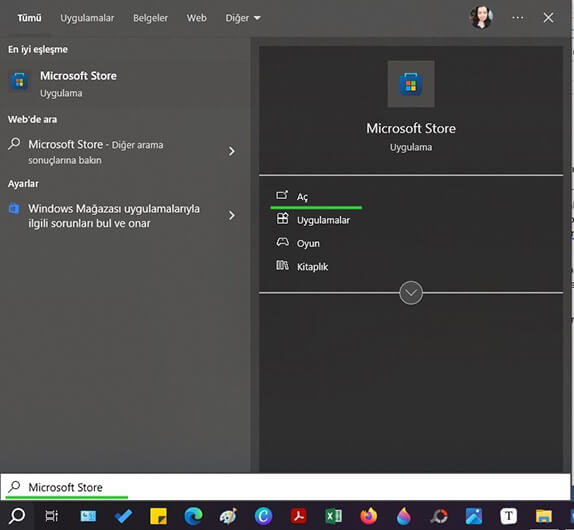Click Aç to open Microsoft Store
Image resolution: width=574 pixels, height=530 pixels.
tap(302, 197)
